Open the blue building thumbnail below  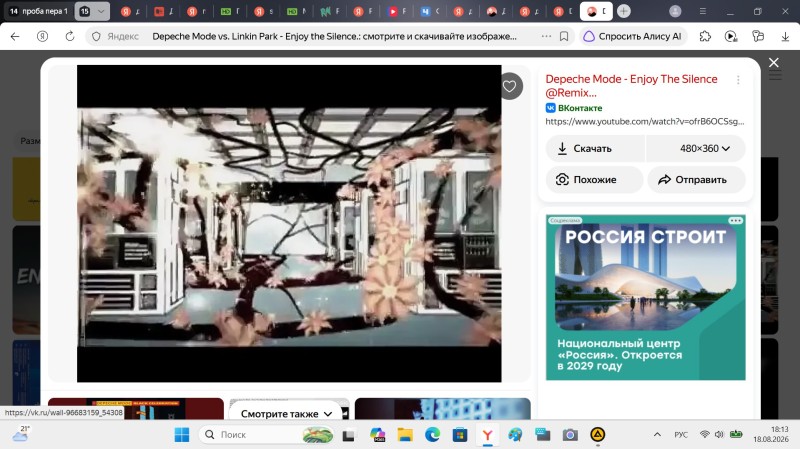442,409
